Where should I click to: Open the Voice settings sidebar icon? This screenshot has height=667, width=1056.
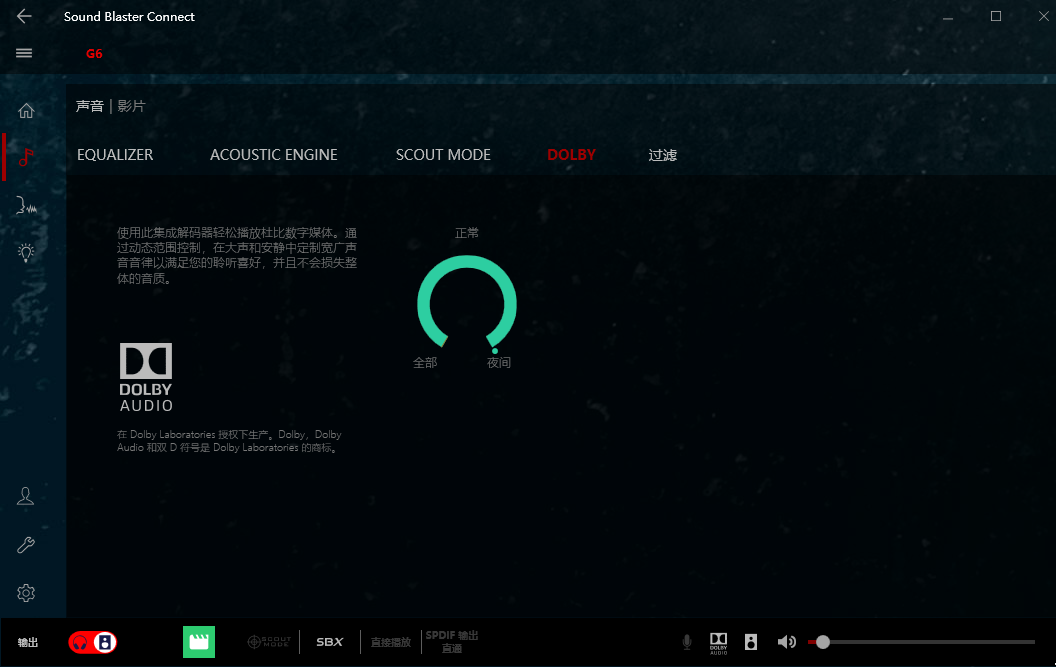[x=26, y=205]
